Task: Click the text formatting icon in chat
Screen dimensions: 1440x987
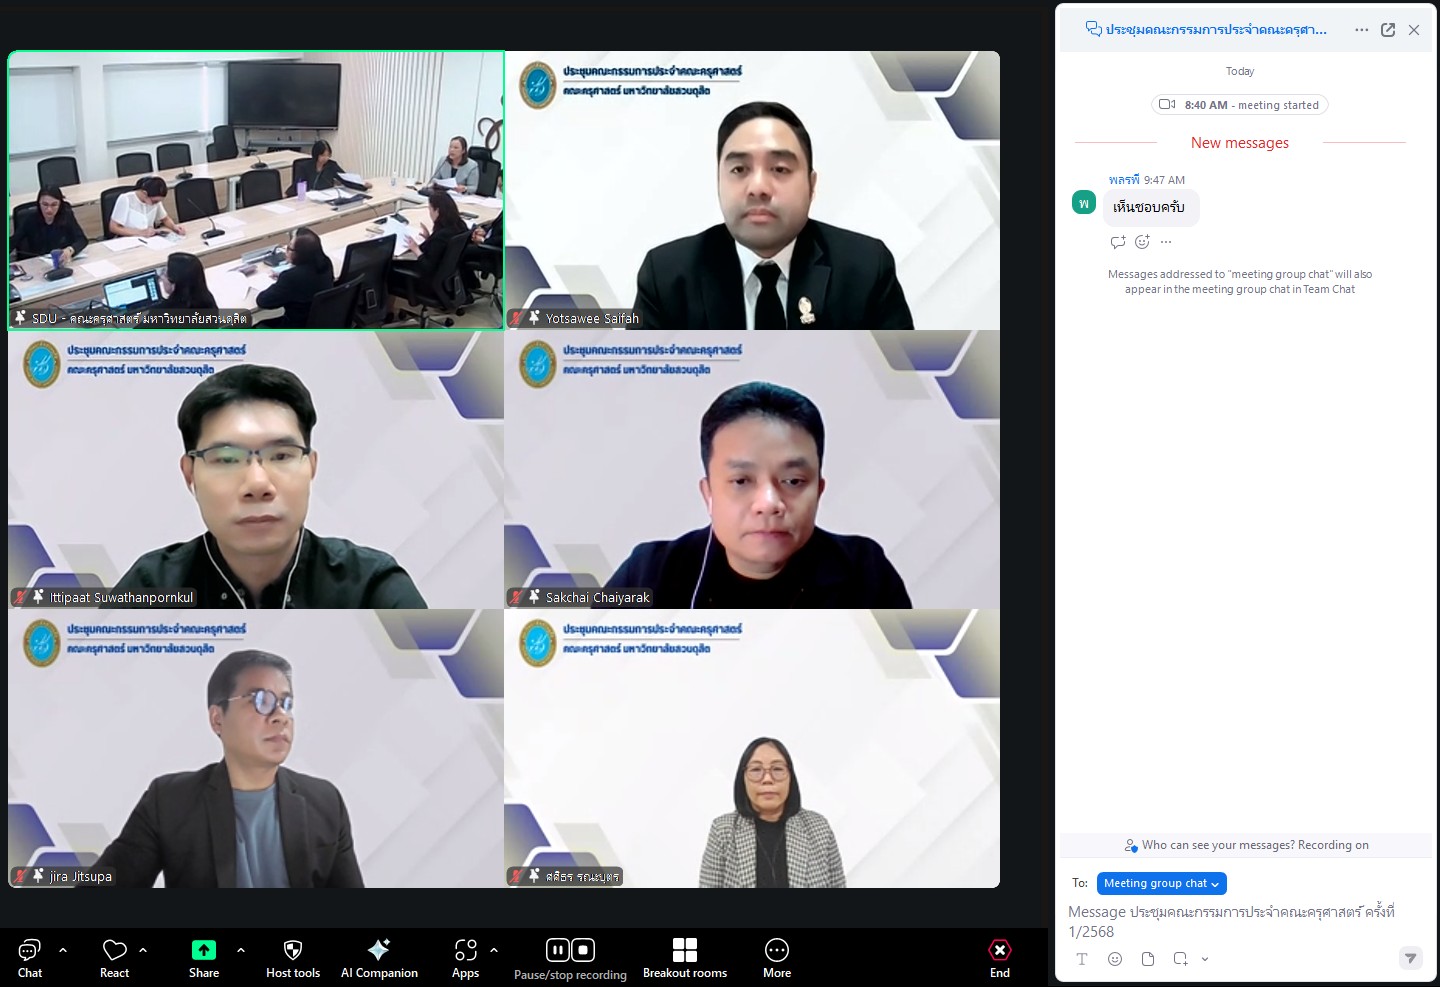Action: (1082, 959)
